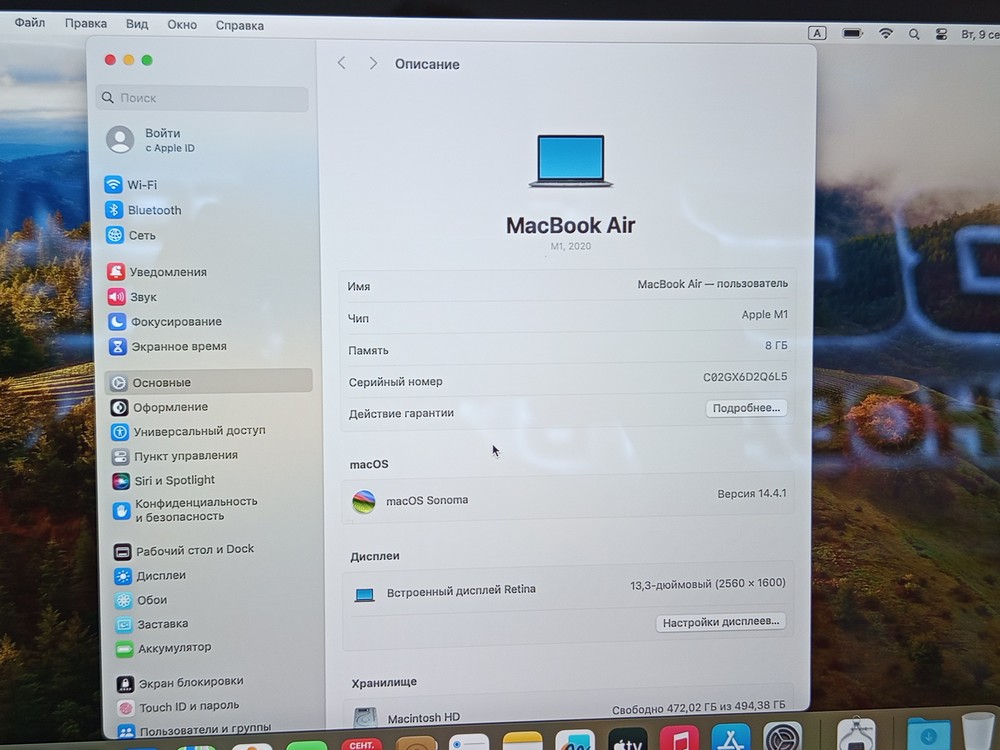This screenshot has width=1000, height=750.
Task: Click the Подробнее warranty button
Action: [x=746, y=408]
